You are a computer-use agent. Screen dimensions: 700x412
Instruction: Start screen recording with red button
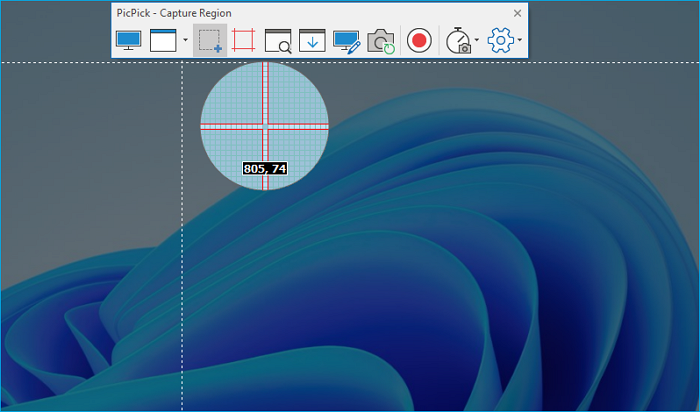click(x=419, y=40)
